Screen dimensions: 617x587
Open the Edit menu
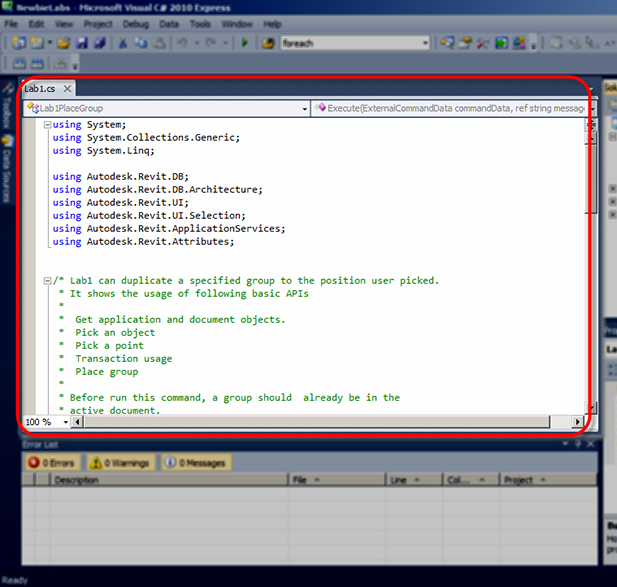pyautogui.click(x=36, y=24)
